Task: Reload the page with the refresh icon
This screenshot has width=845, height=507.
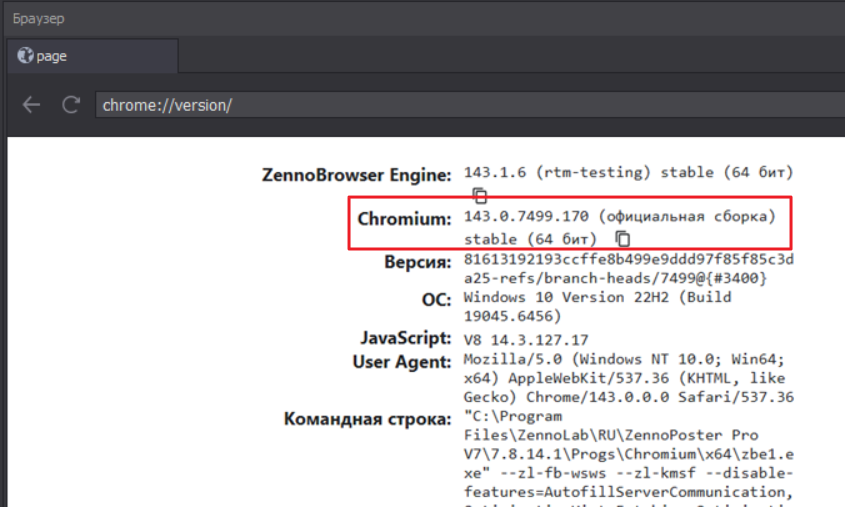Action: point(70,105)
